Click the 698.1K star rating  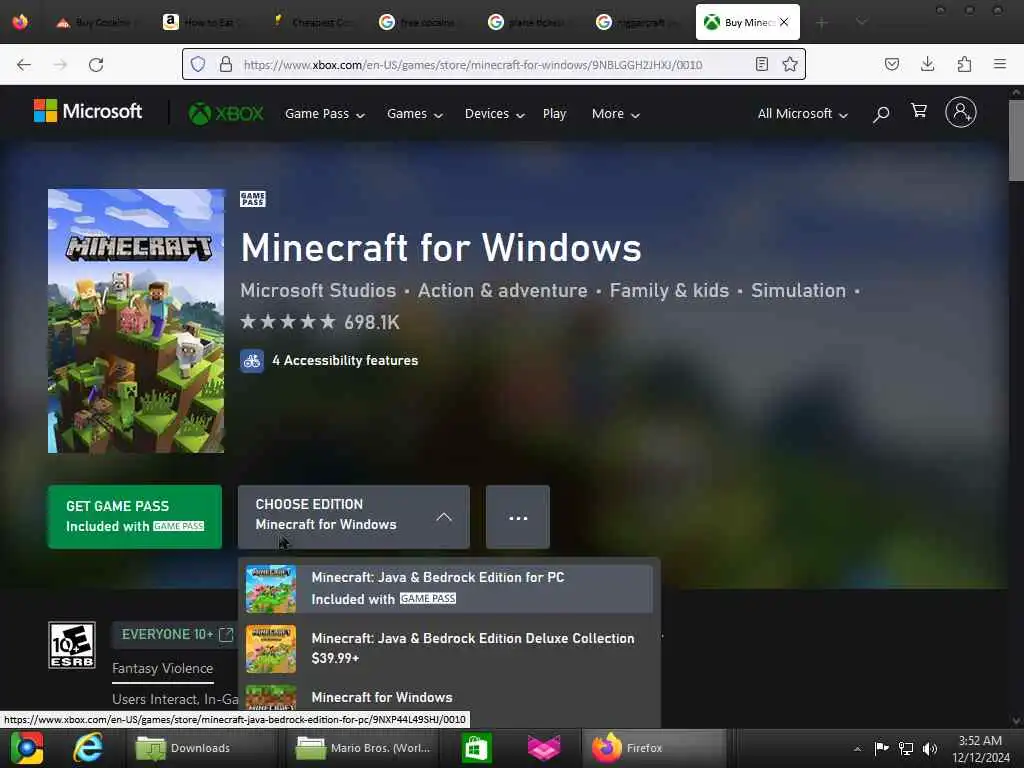[x=320, y=322]
